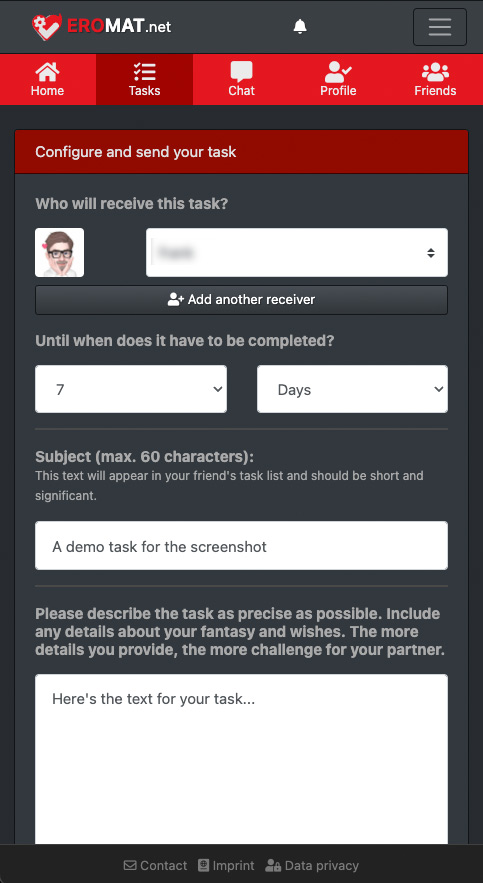Click the notification bell icon

pyautogui.click(x=300, y=26)
